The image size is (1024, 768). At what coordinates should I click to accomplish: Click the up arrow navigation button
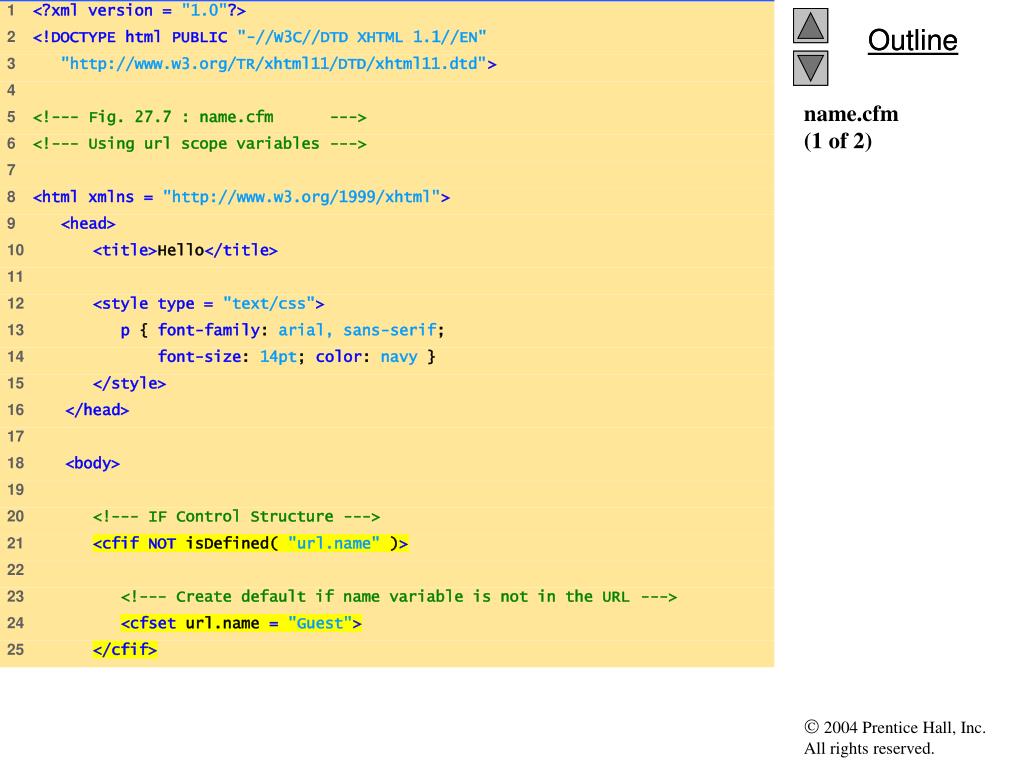pyautogui.click(x=810, y=26)
